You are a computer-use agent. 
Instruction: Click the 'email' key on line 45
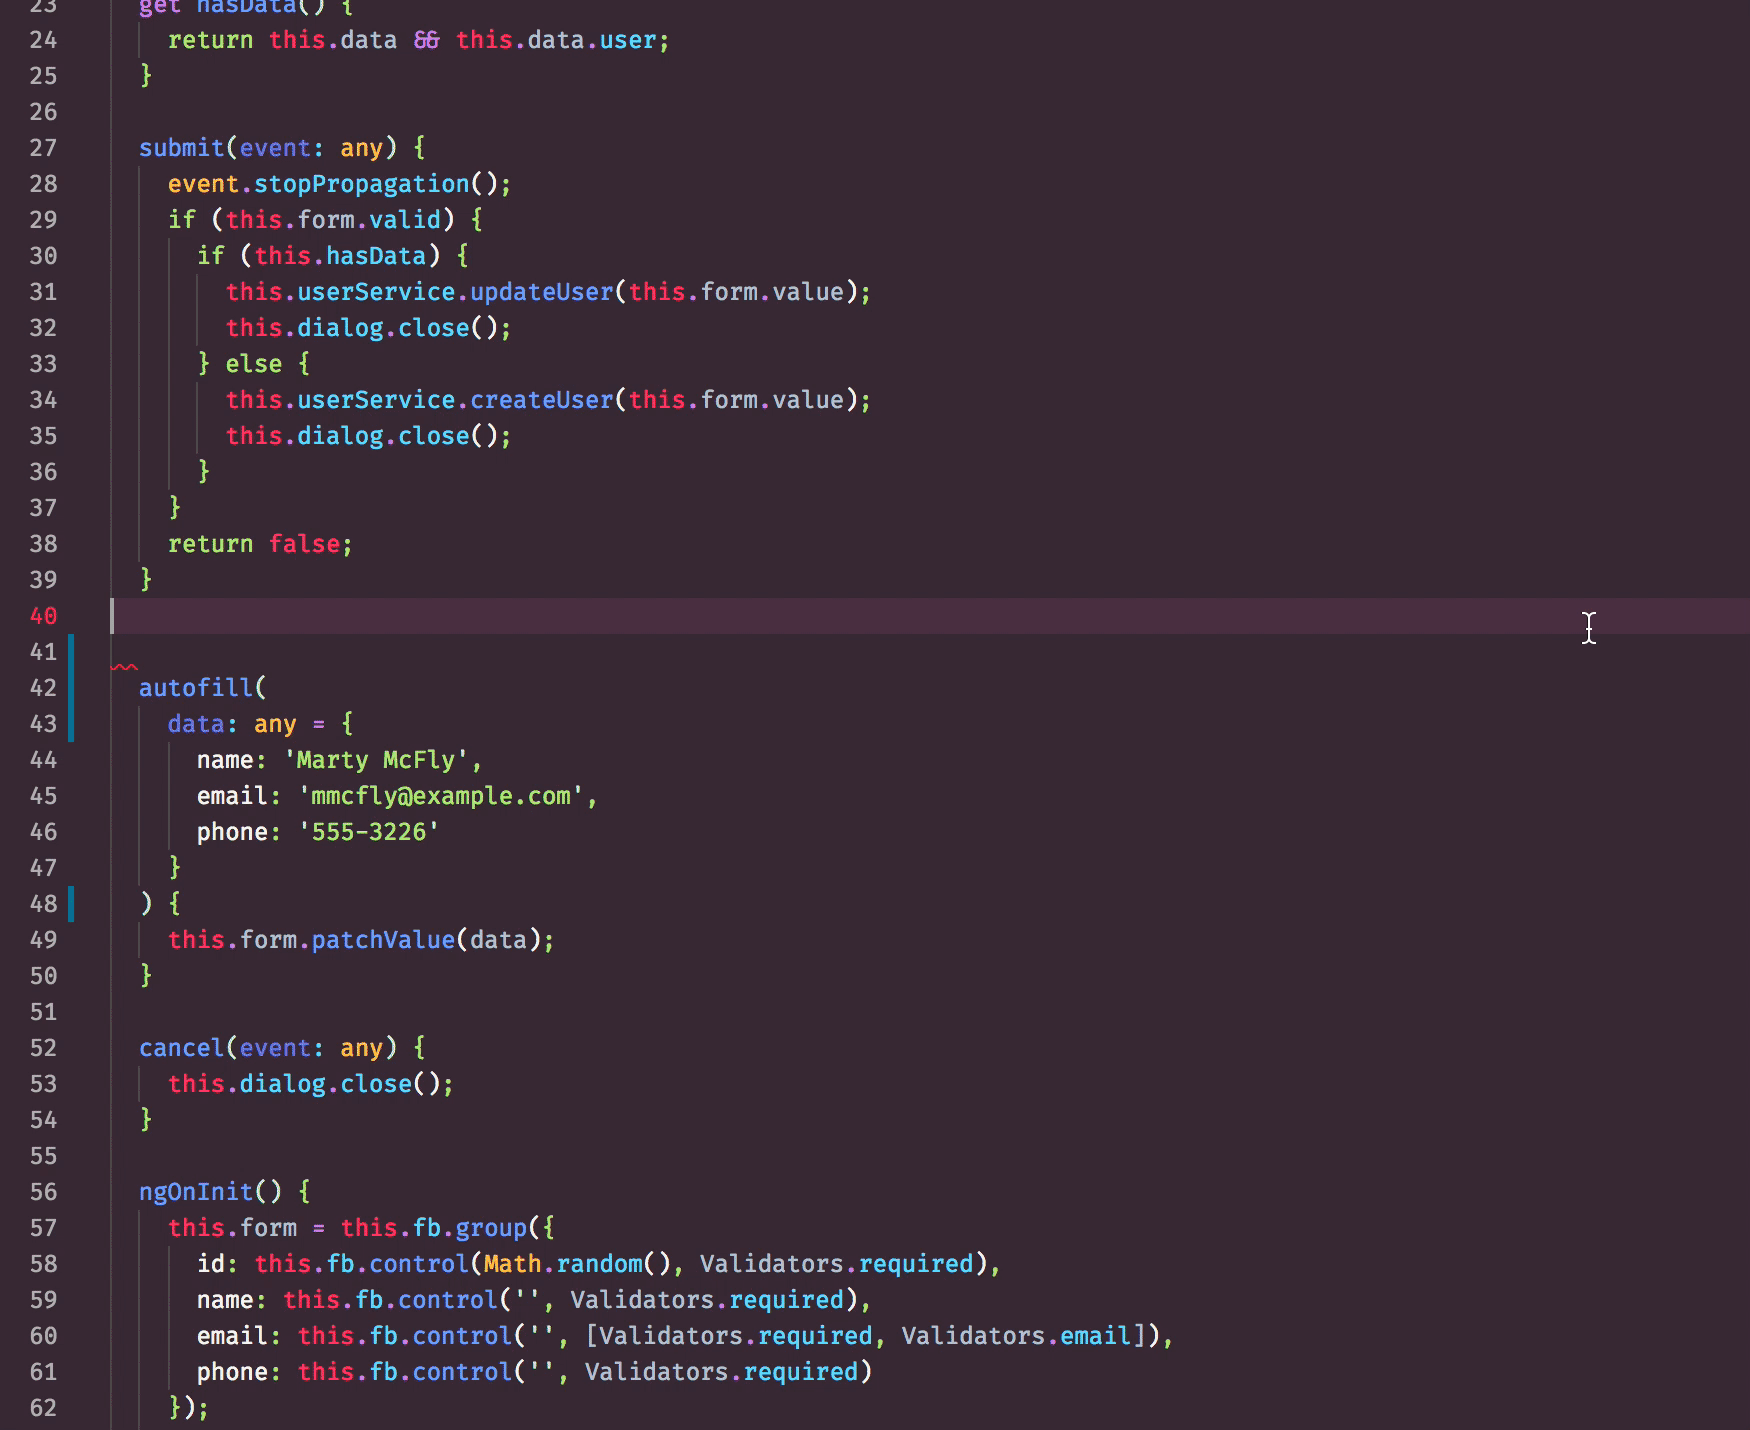[x=232, y=796]
